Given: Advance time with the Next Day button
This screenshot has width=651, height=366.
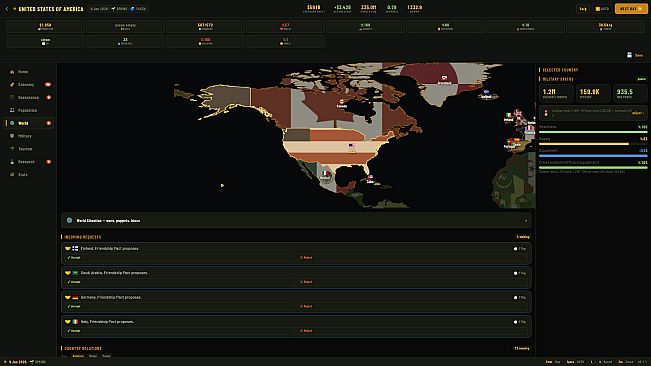Looking at the screenshot, I should 631,9.
